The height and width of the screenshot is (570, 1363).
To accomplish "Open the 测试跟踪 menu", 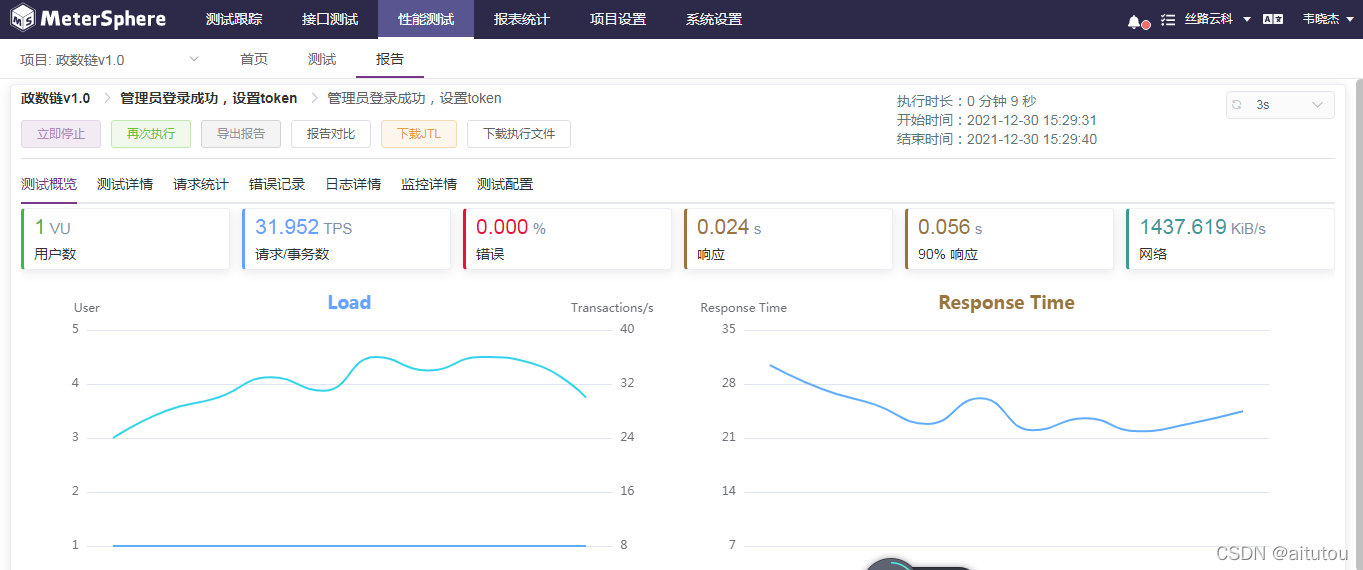I will click(234, 19).
